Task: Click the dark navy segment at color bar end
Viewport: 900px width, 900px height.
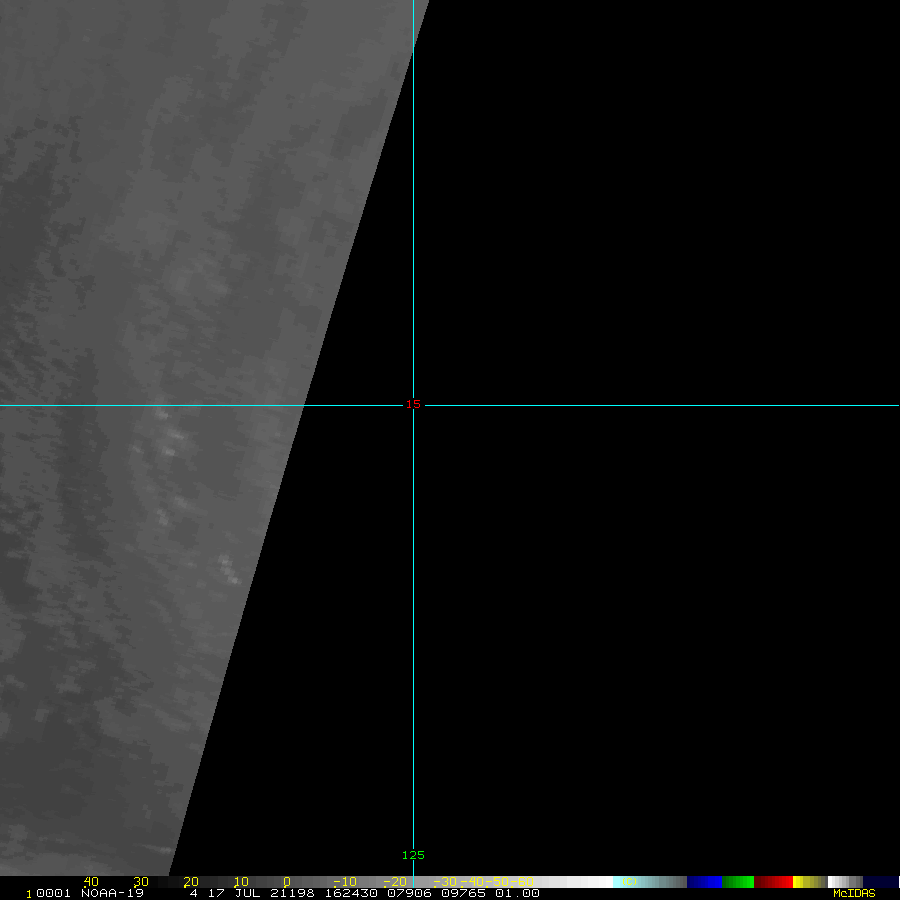Action: [880, 882]
